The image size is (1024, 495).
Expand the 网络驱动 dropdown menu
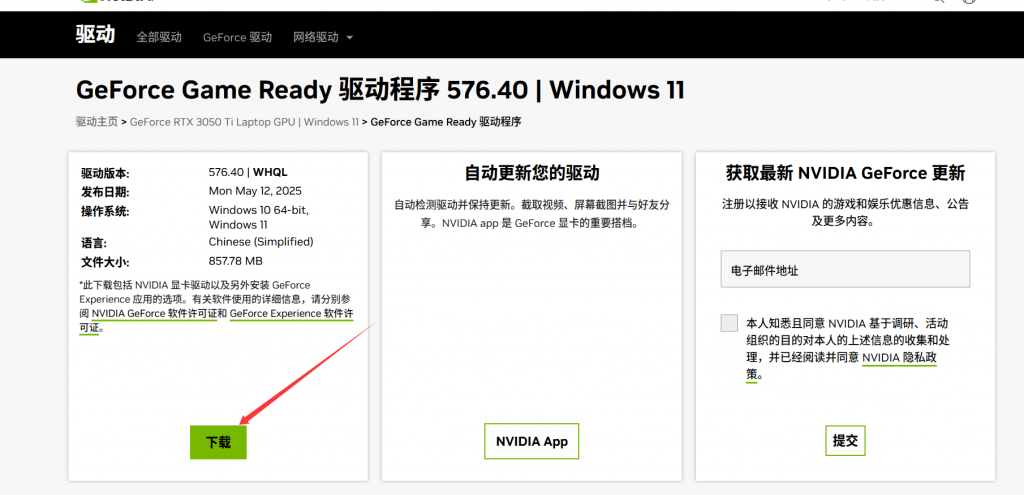323,37
